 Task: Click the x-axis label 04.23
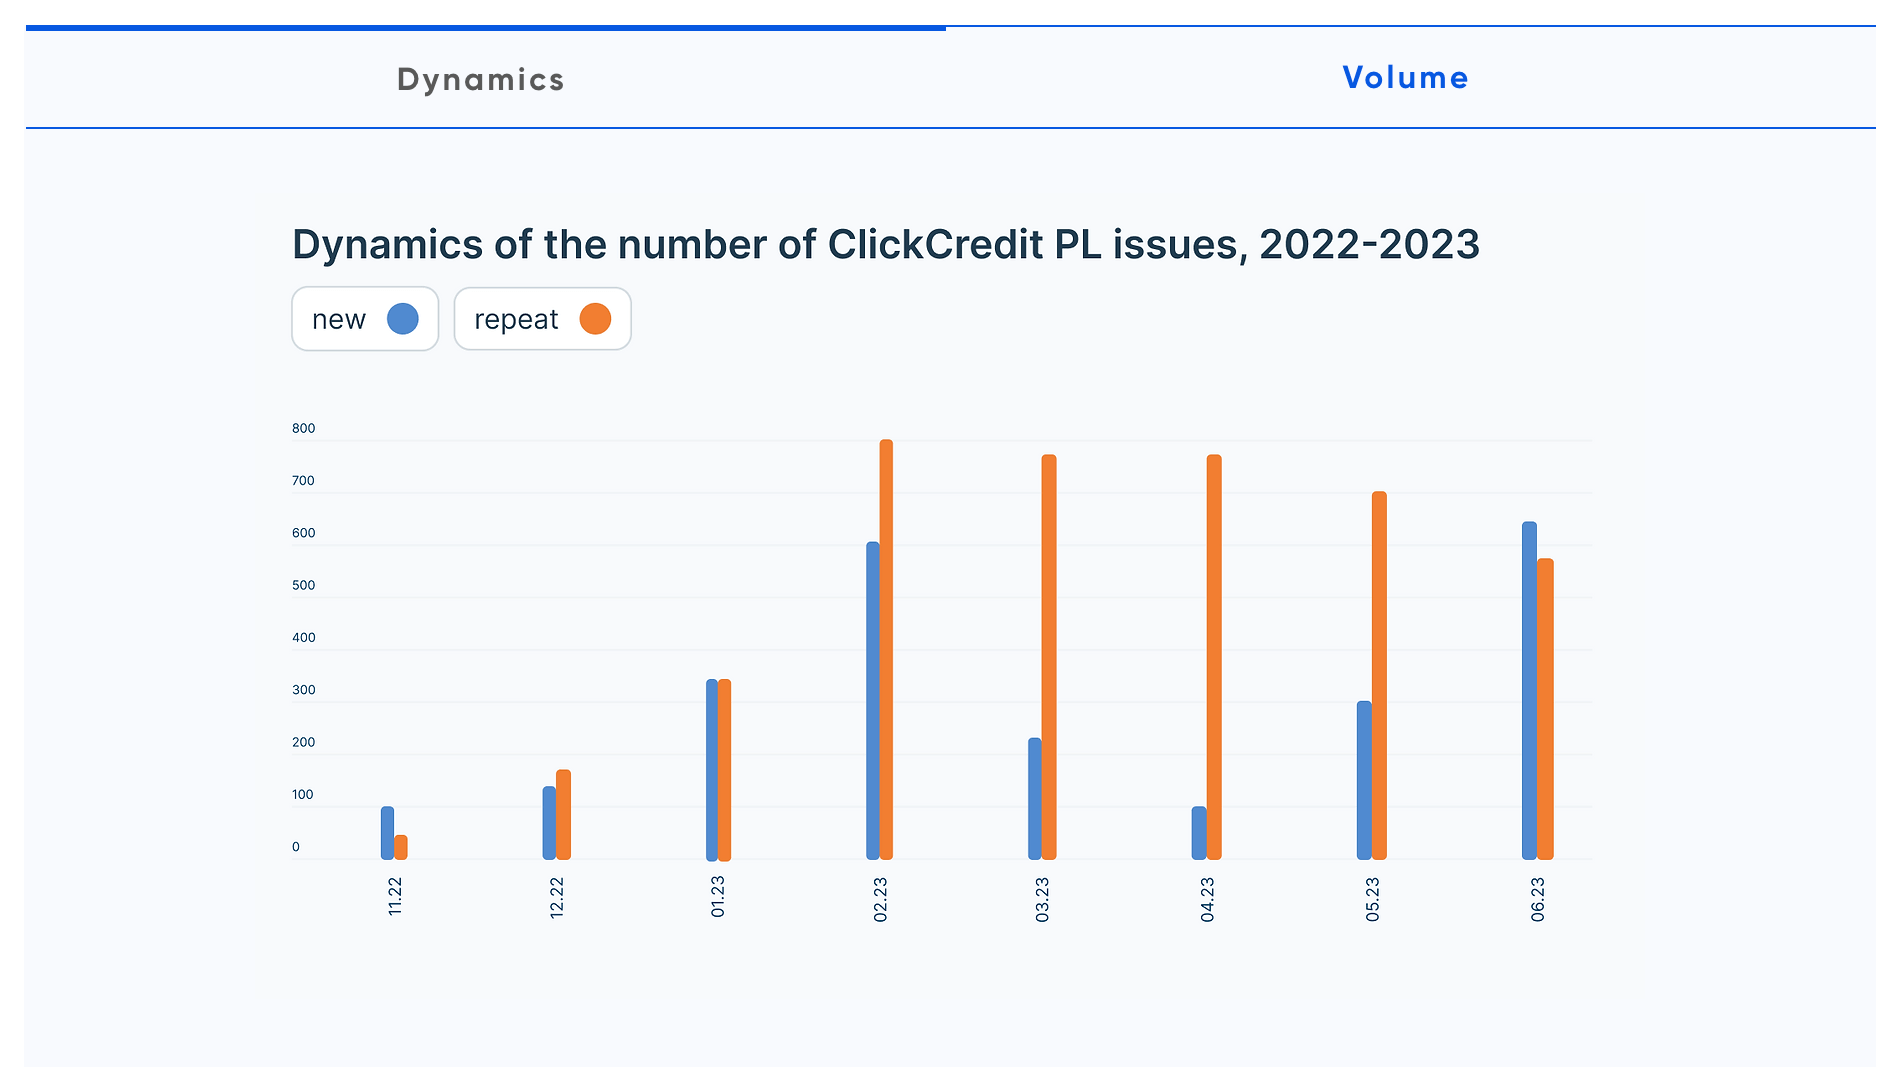point(1207,899)
